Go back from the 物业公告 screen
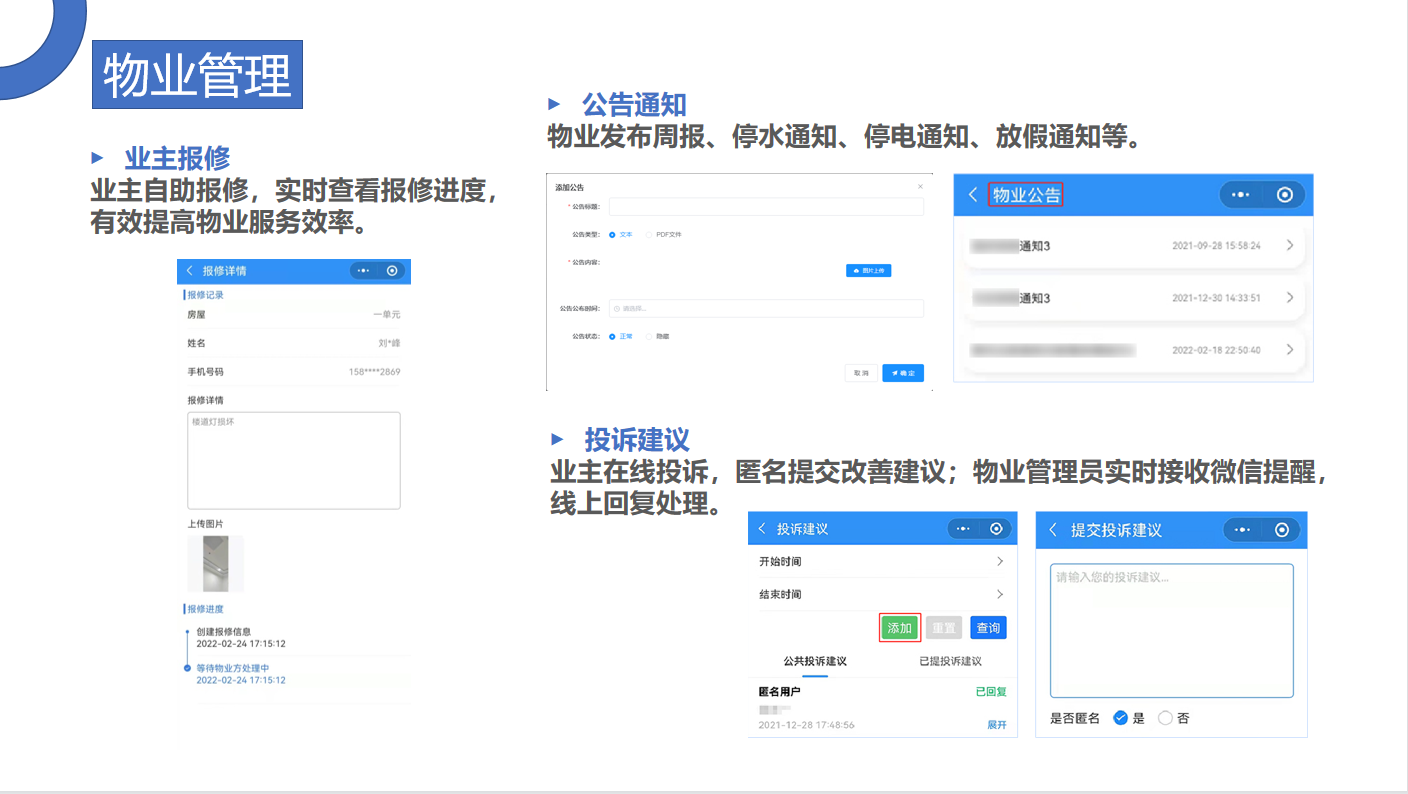 click(x=973, y=195)
